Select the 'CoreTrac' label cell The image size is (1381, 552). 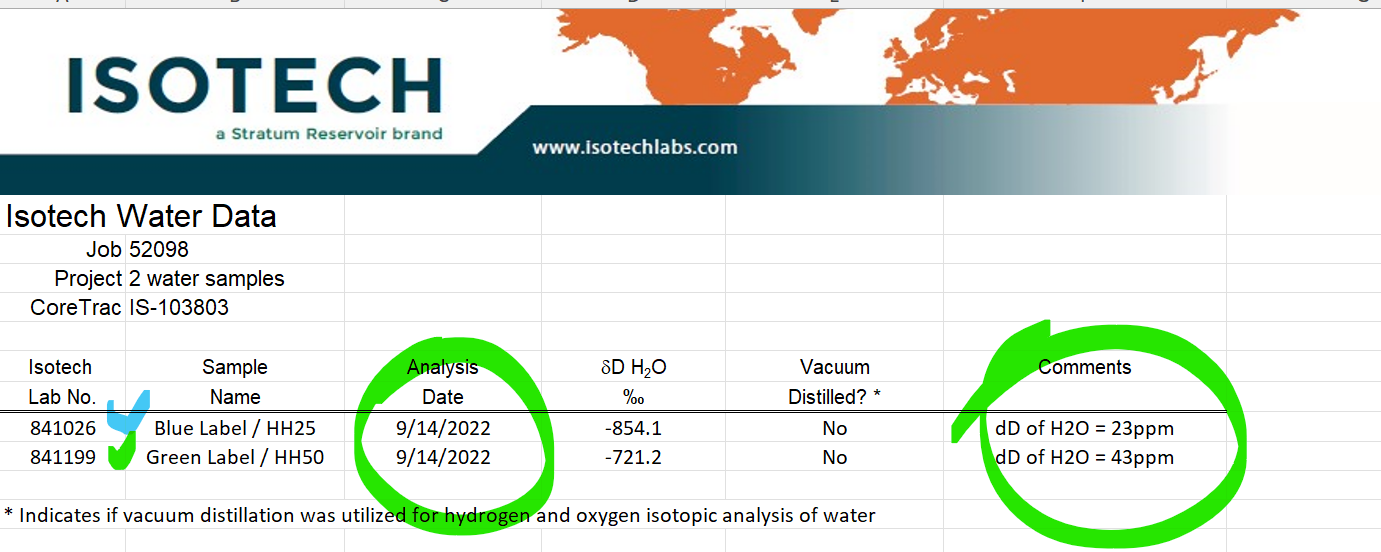pos(76,308)
